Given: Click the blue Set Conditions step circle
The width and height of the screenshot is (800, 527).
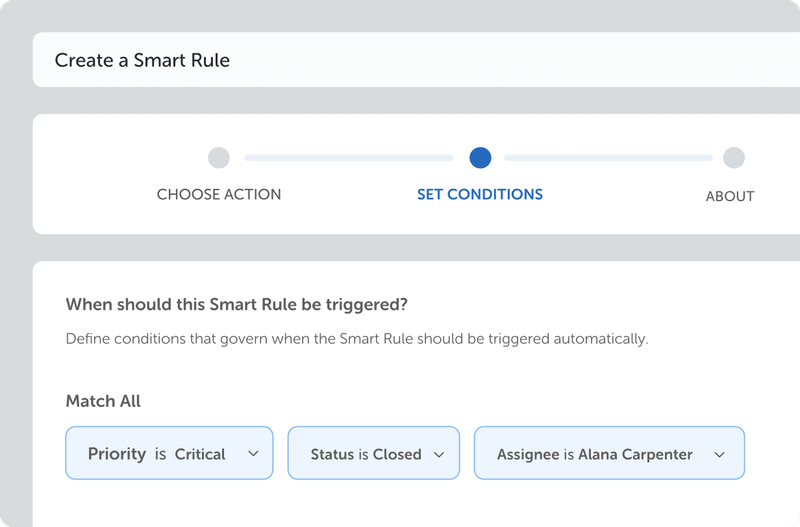Looking at the screenshot, I should click(480, 158).
